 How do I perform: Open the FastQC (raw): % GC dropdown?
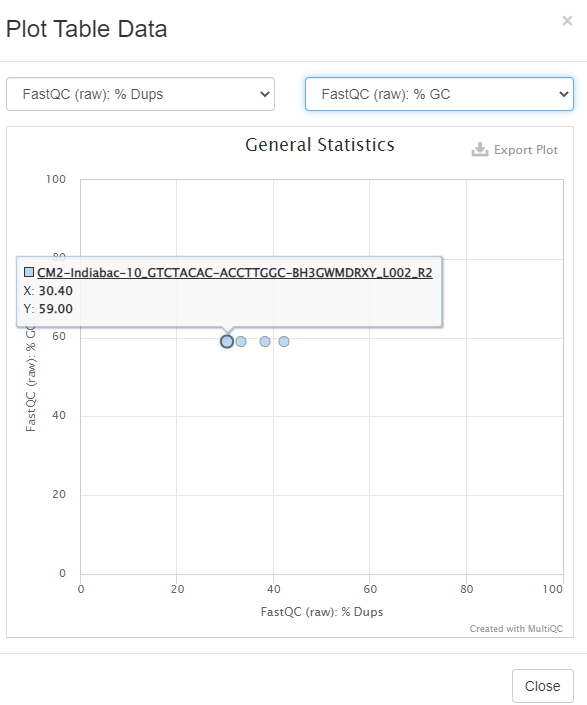[x=439, y=94]
